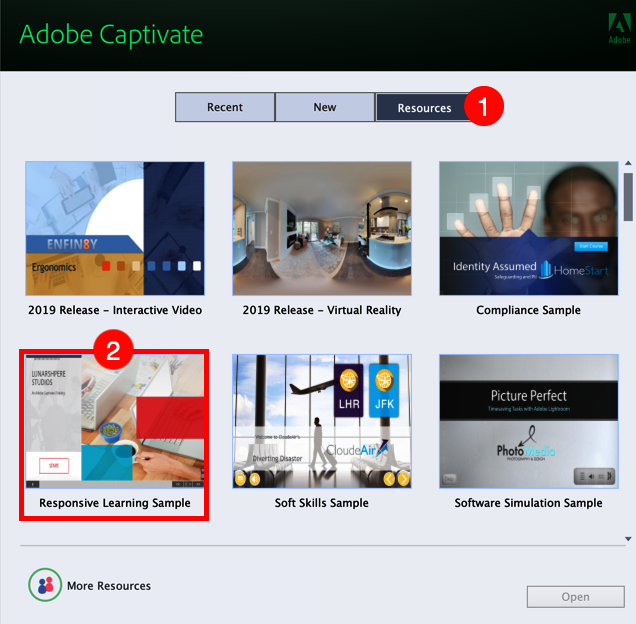
Task: Click the 'Soft Skills Sample' caption
Action: (322, 503)
